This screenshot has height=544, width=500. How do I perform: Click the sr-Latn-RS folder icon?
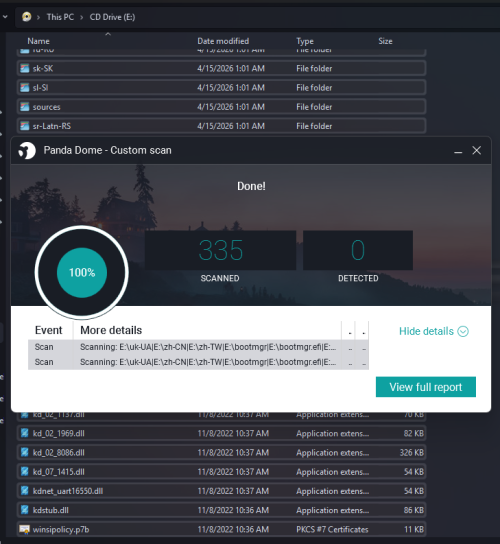[24, 126]
